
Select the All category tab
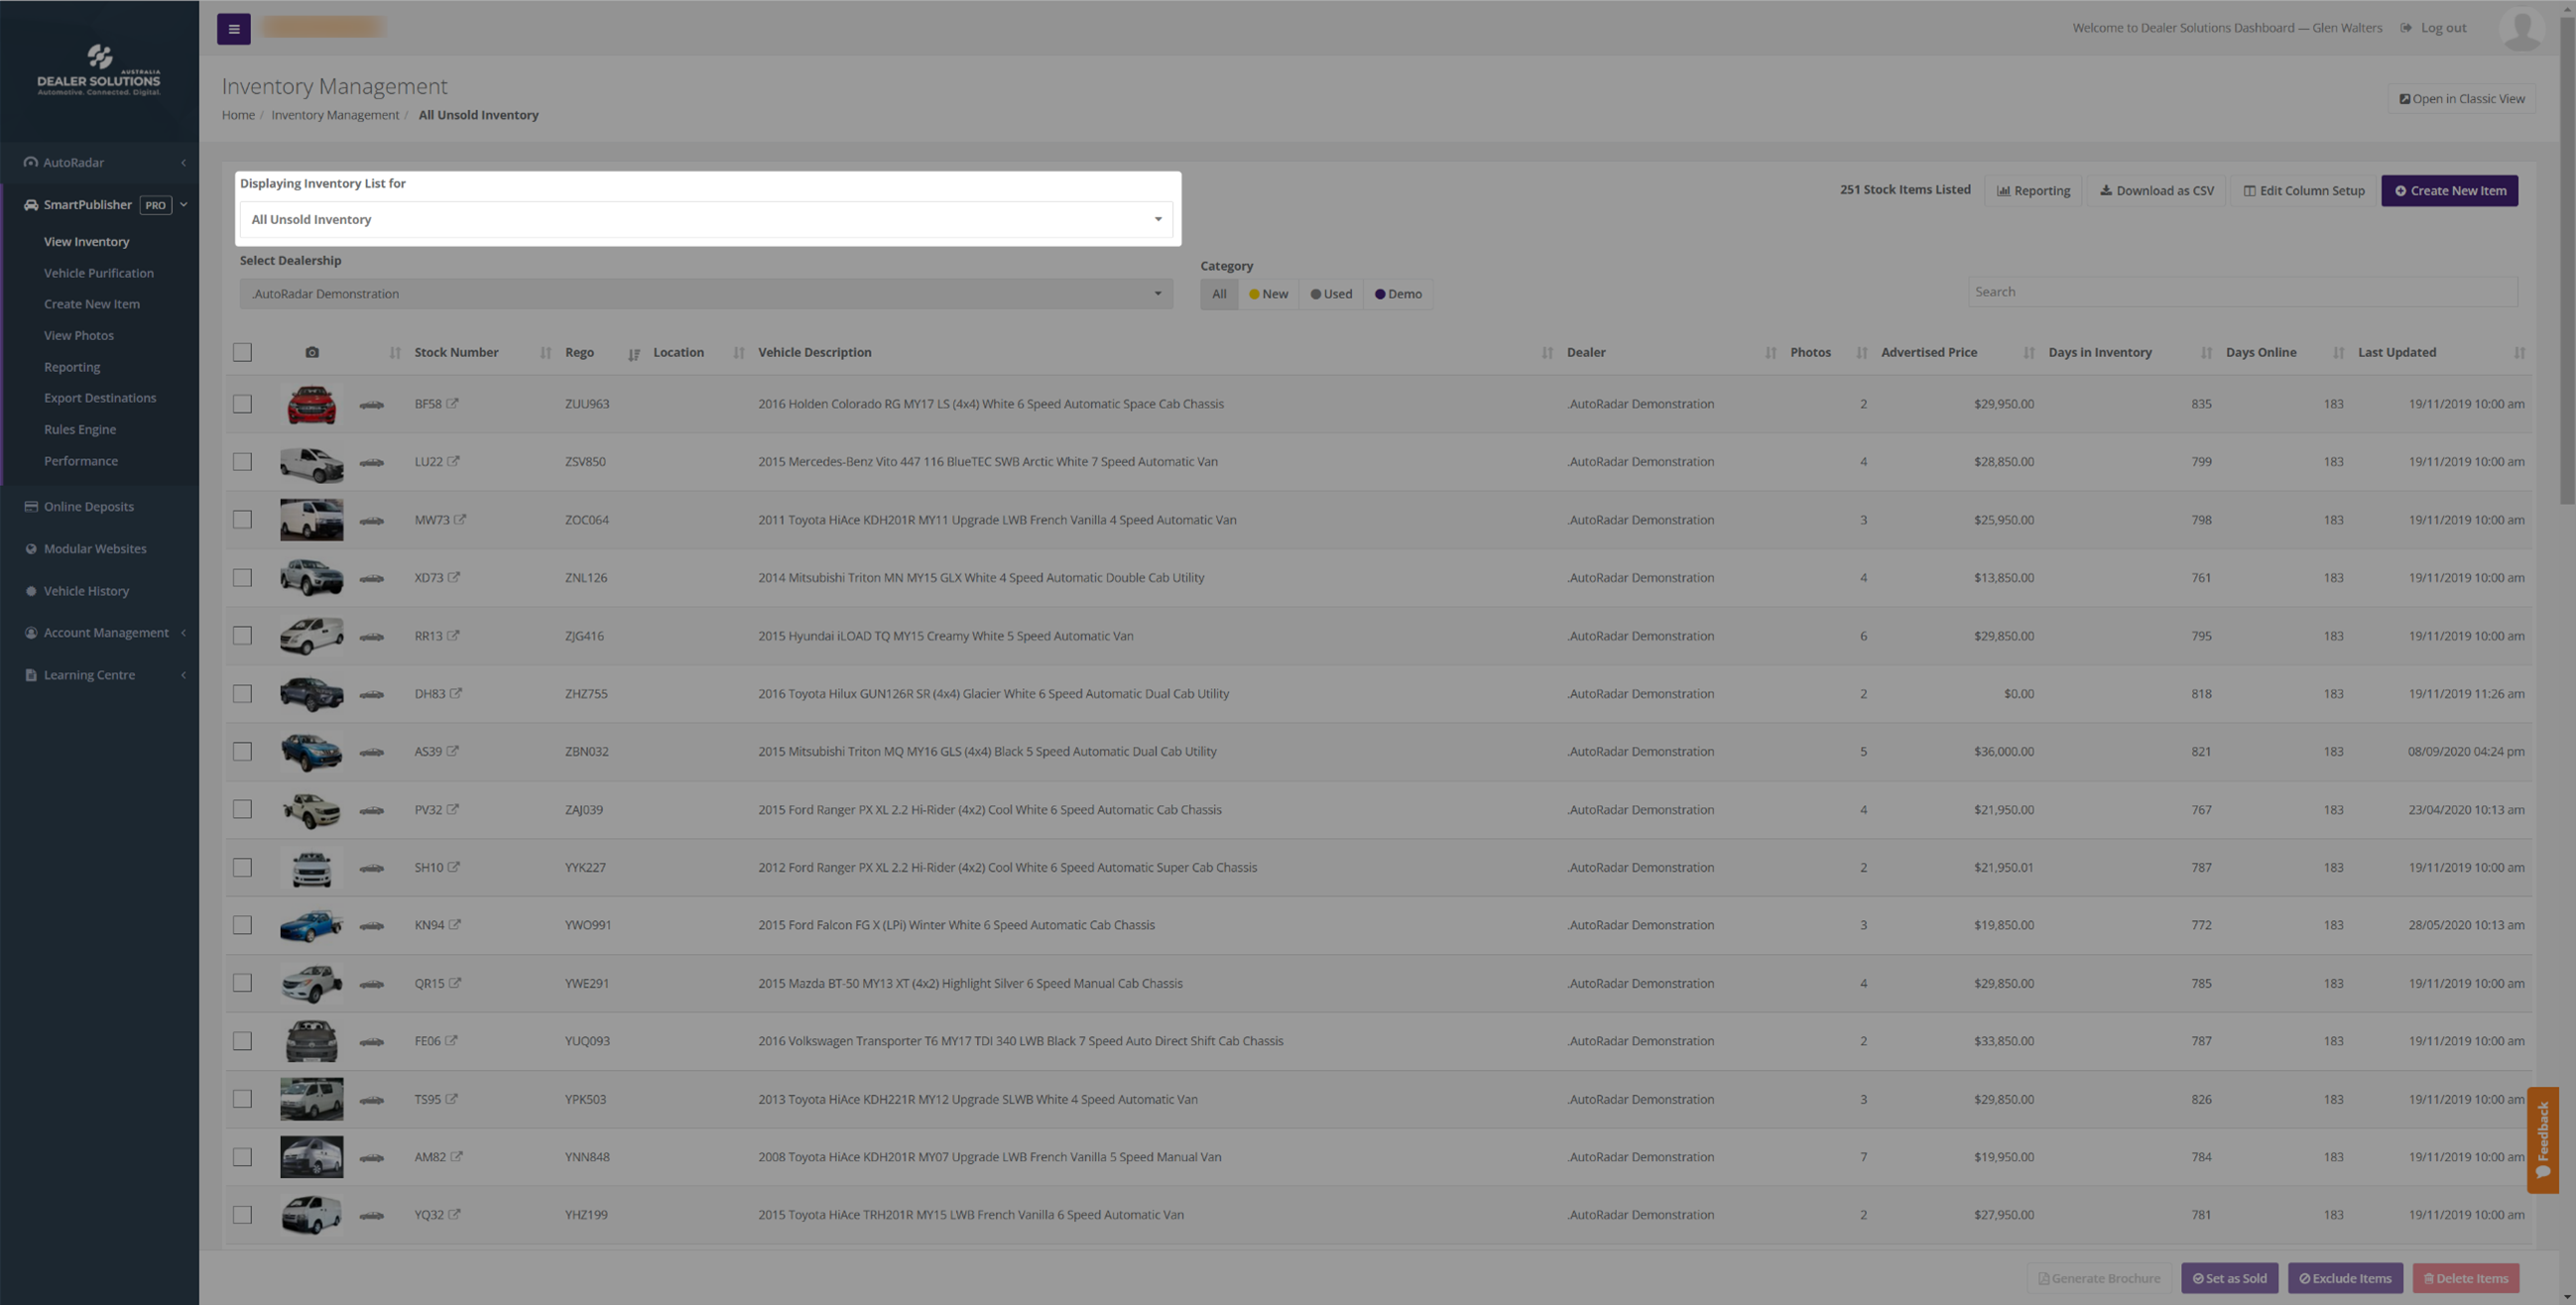tap(1219, 294)
